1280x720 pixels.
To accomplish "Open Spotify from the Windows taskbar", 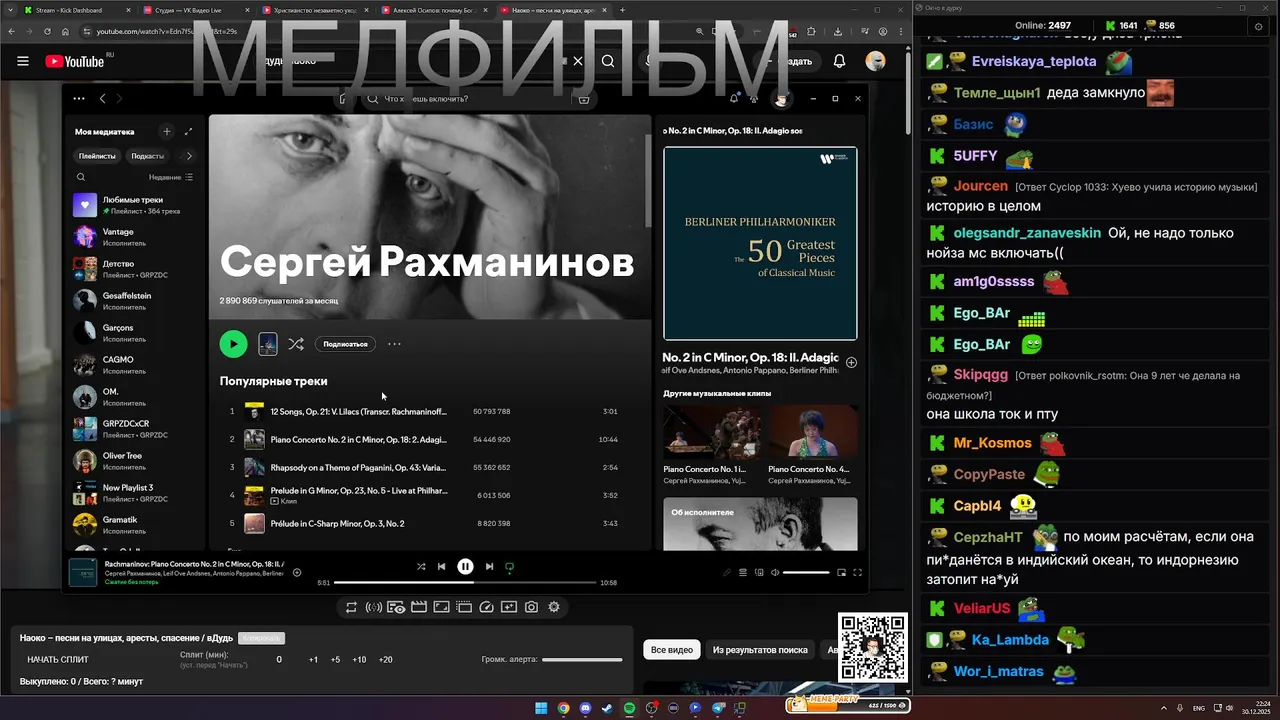I will [x=629, y=708].
